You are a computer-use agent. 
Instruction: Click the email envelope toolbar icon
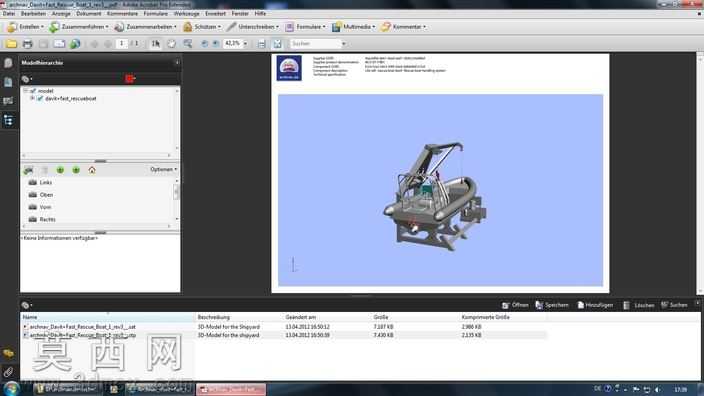pos(59,44)
